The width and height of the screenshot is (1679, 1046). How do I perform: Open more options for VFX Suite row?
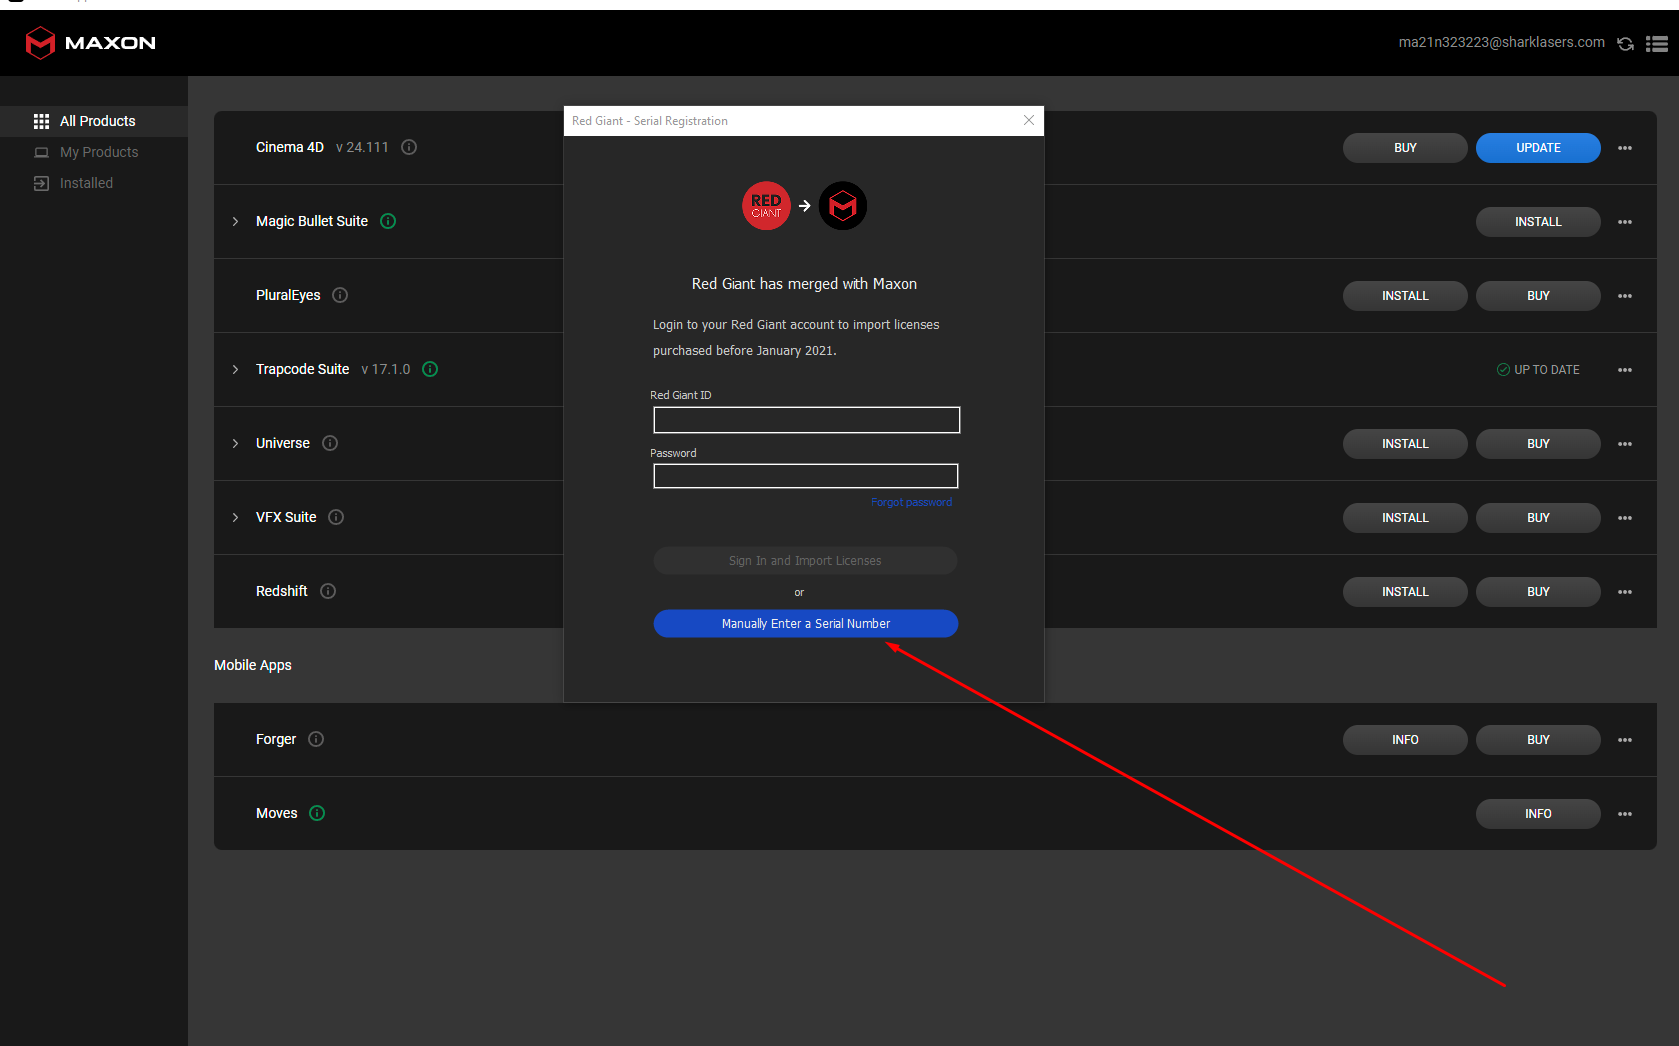(x=1625, y=518)
